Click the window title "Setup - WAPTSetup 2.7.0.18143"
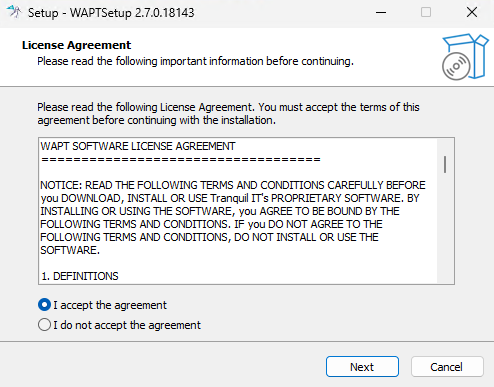 [111, 13]
